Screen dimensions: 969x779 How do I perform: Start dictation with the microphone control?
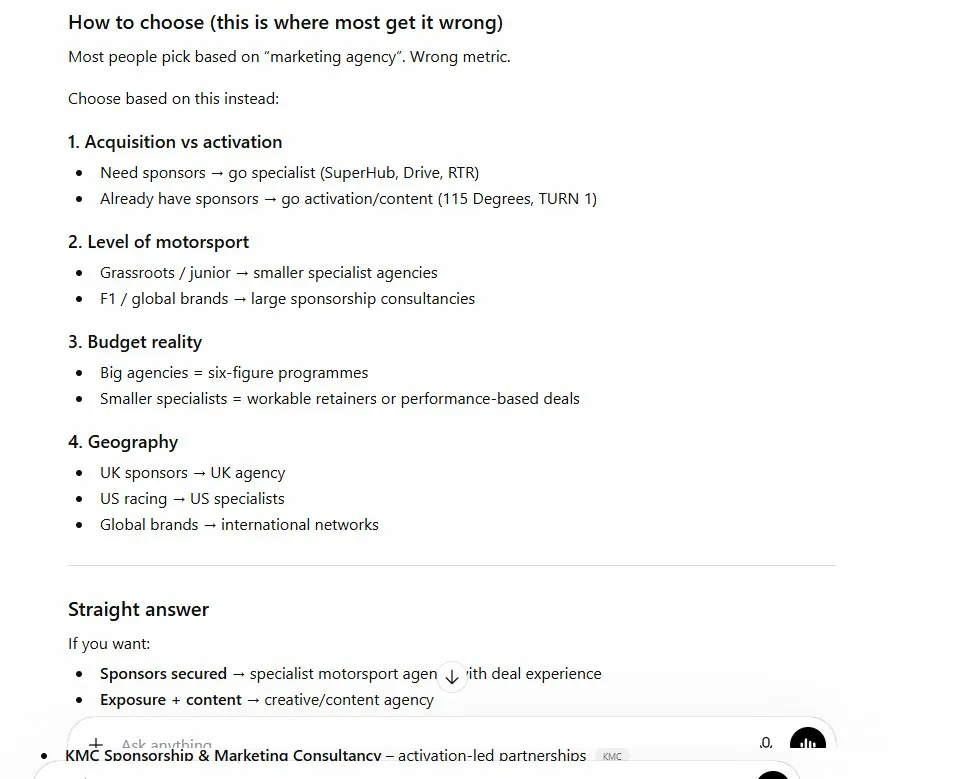pos(764,742)
